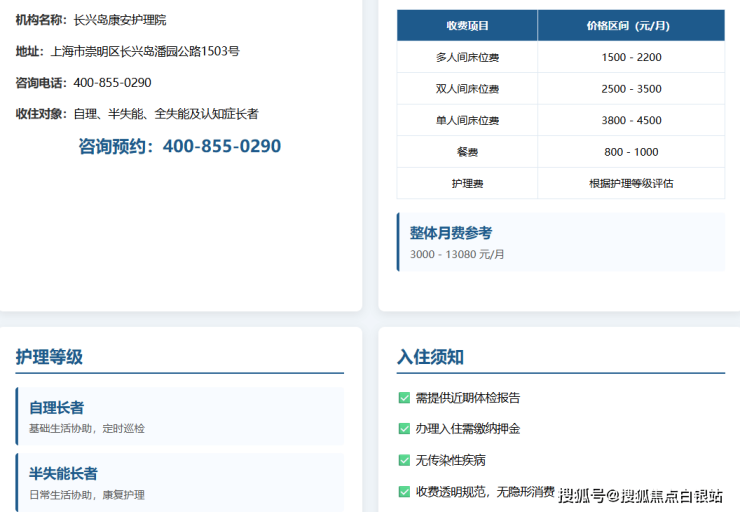Click the 入住须知 section heading
Image resolution: width=740 pixels, height=512 pixels.
point(430,357)
